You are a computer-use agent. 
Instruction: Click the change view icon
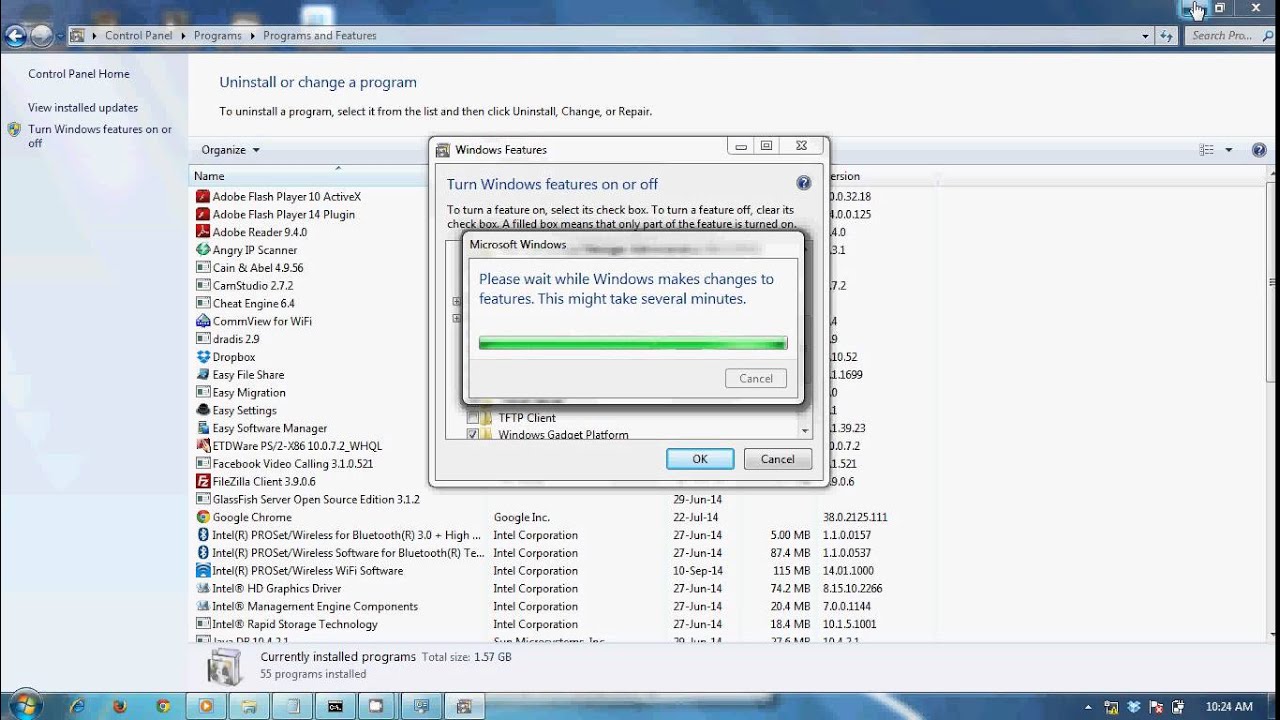point(1206,150)
